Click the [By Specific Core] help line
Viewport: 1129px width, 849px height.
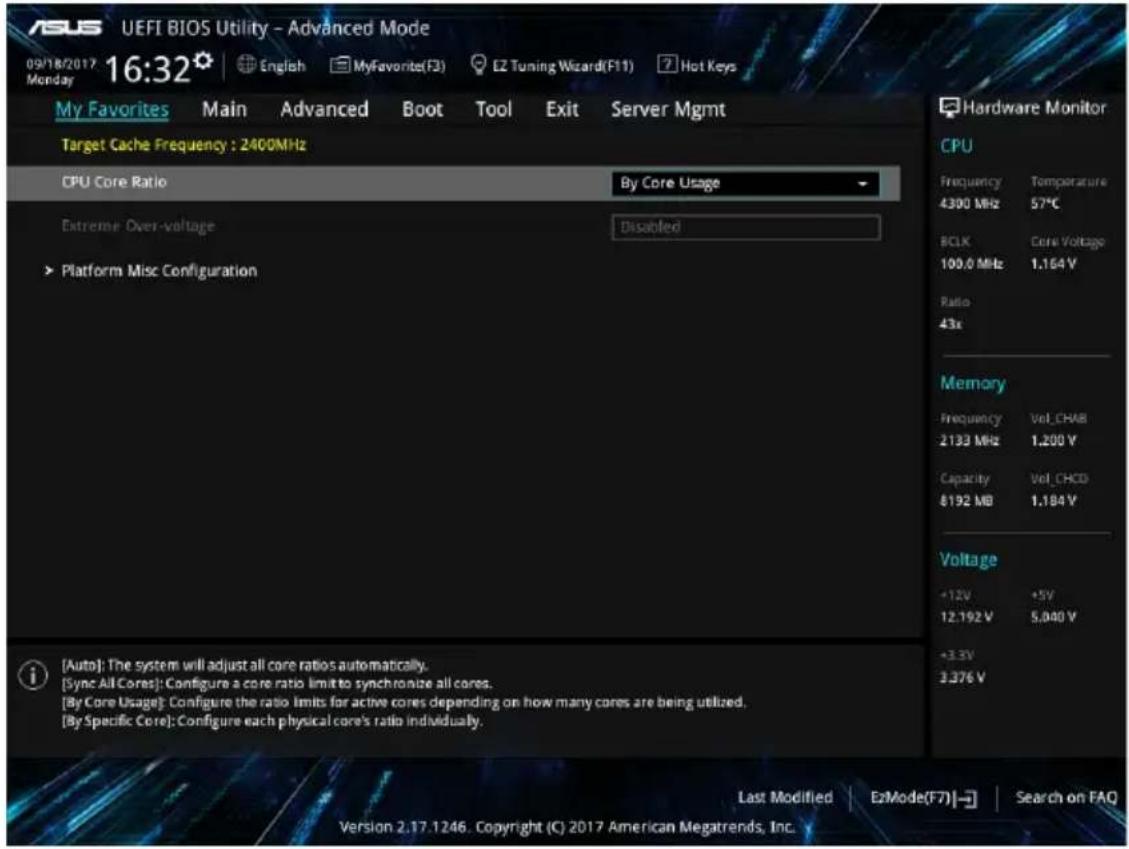[x=271, y=721]
